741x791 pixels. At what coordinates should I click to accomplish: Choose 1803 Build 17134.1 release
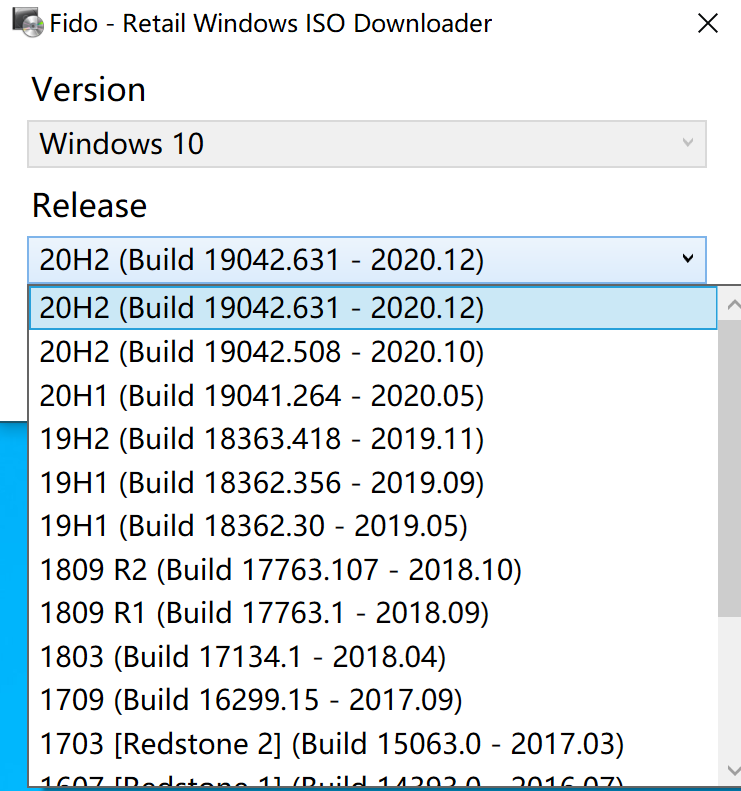373,657
